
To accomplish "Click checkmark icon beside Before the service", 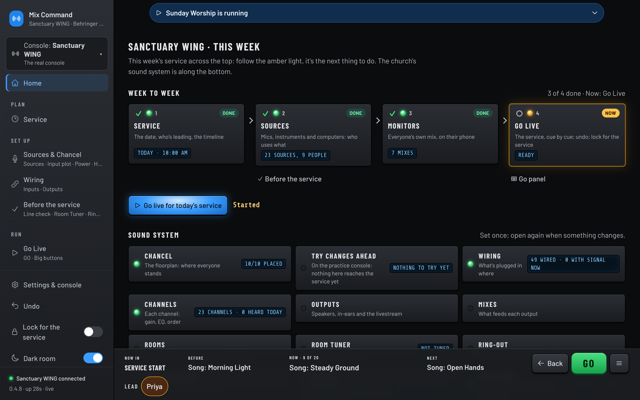I will pos(15,209).
